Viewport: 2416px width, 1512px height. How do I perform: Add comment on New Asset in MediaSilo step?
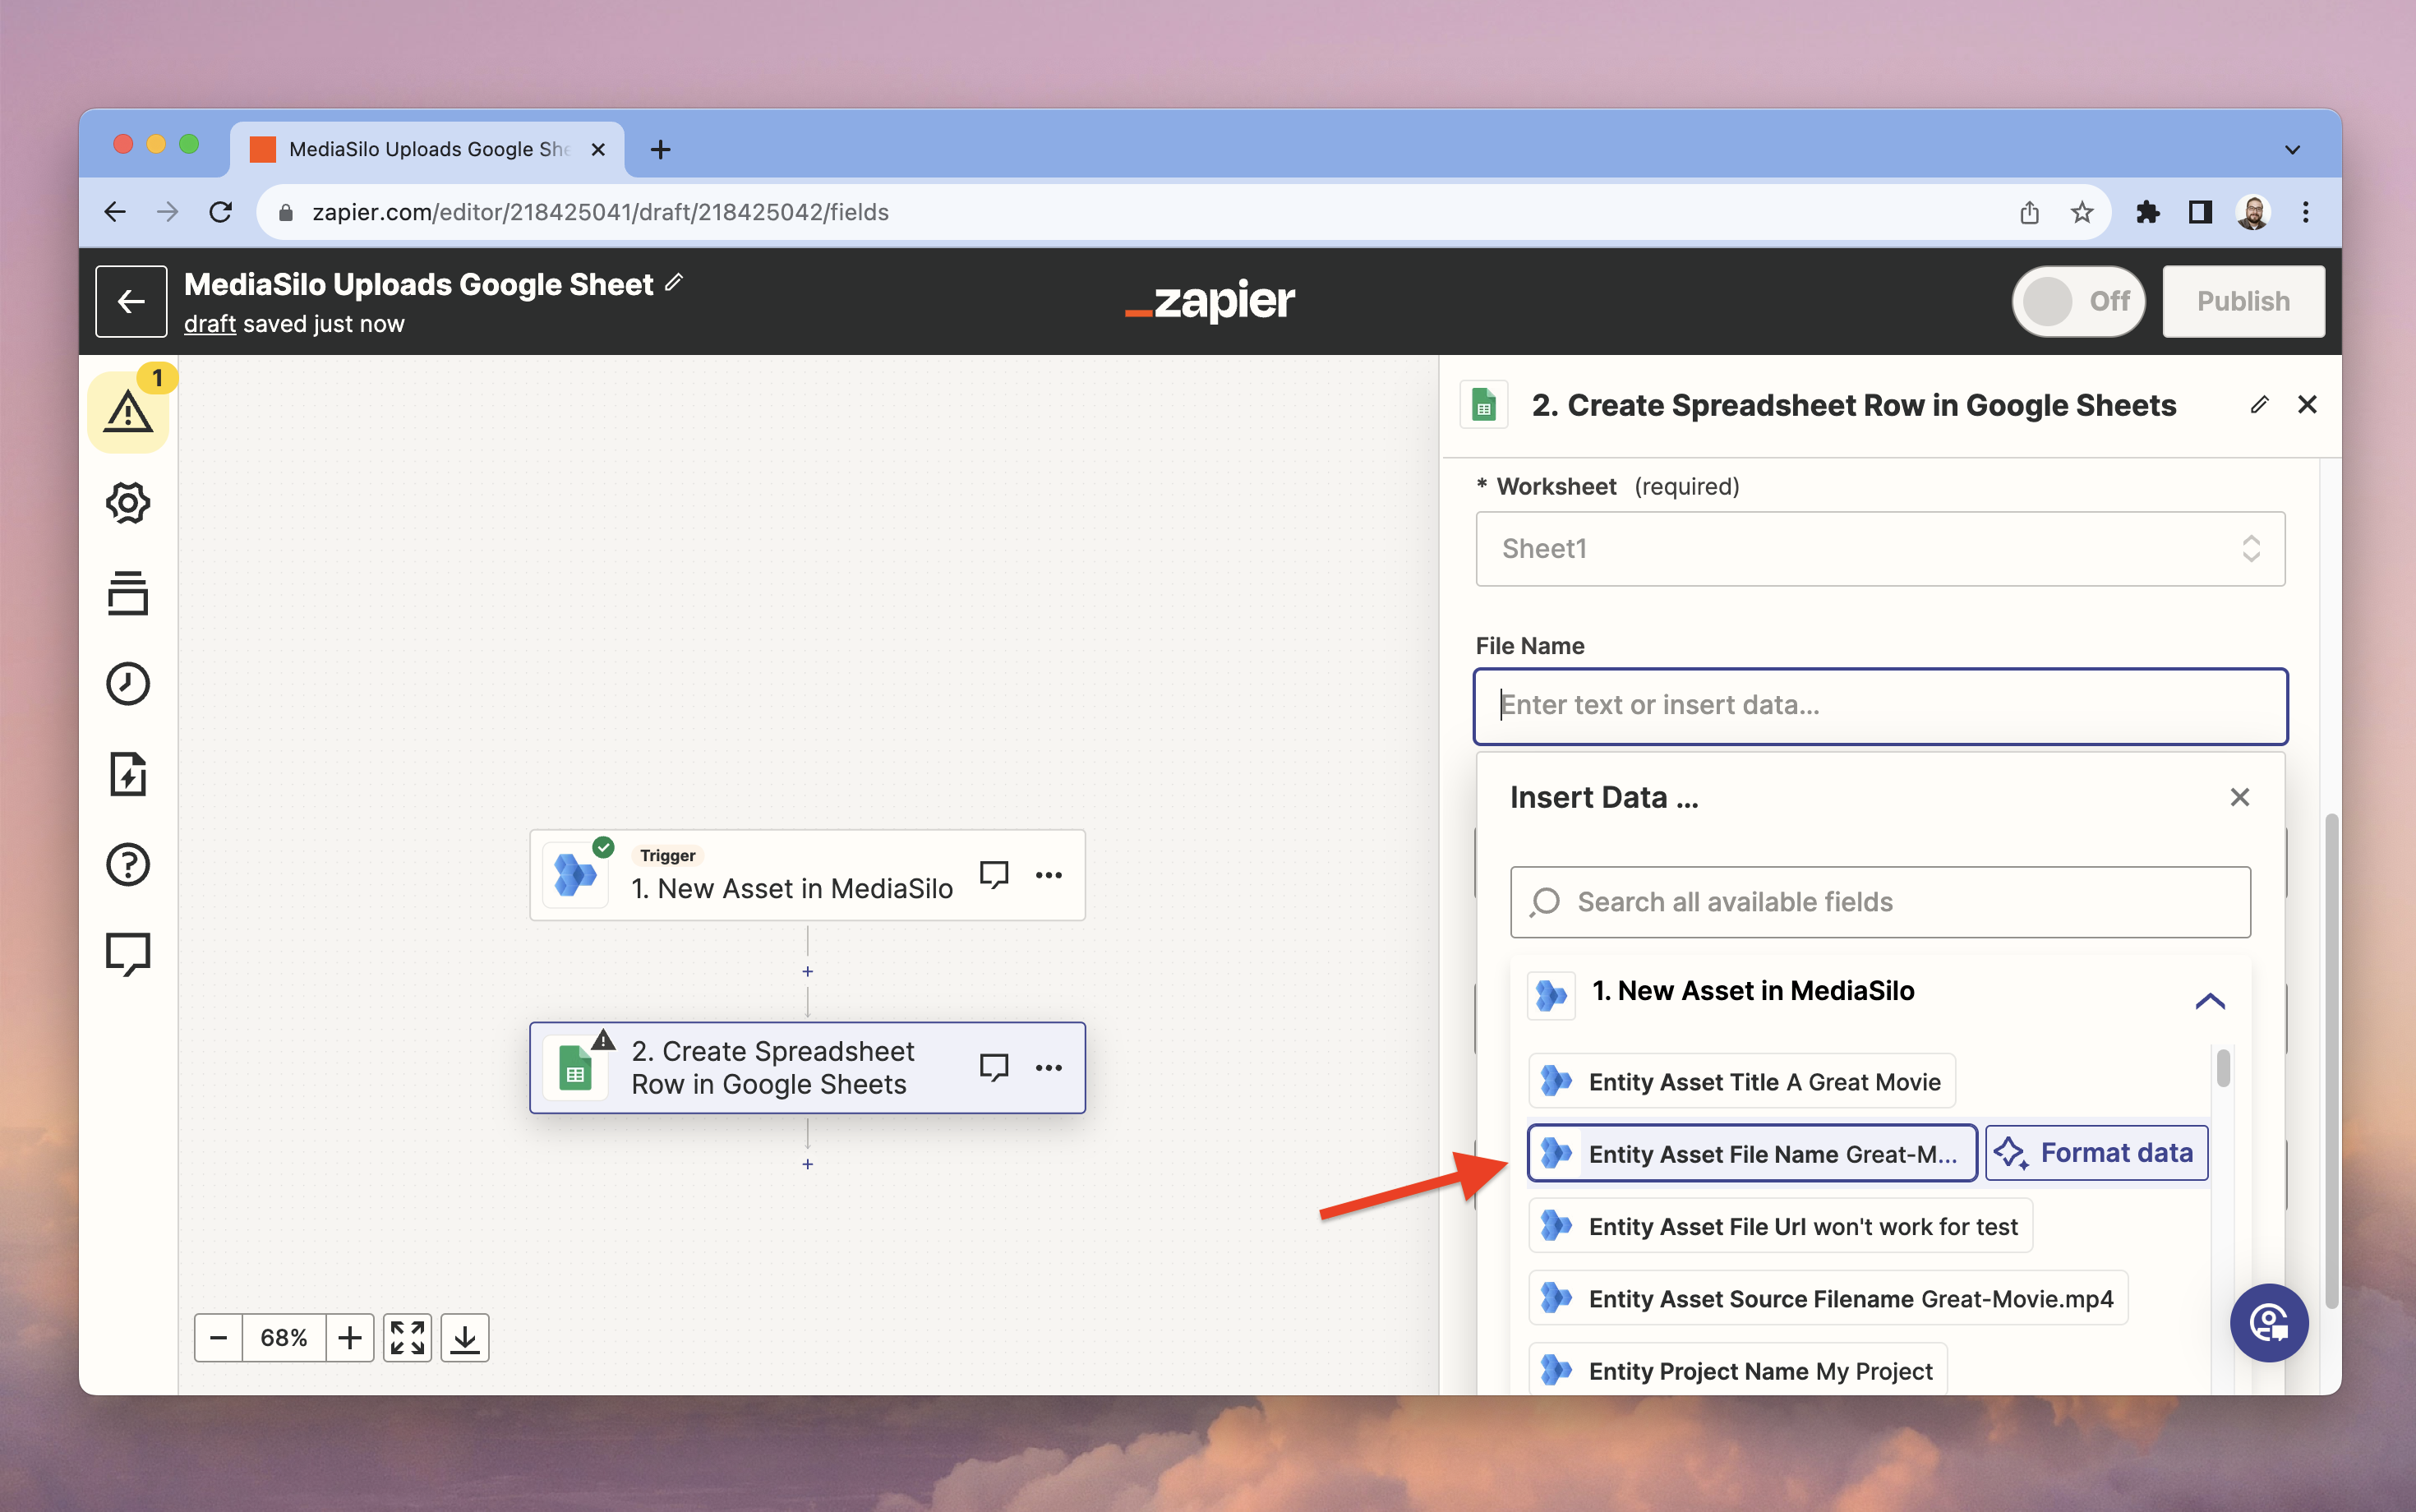pos(993,874)
